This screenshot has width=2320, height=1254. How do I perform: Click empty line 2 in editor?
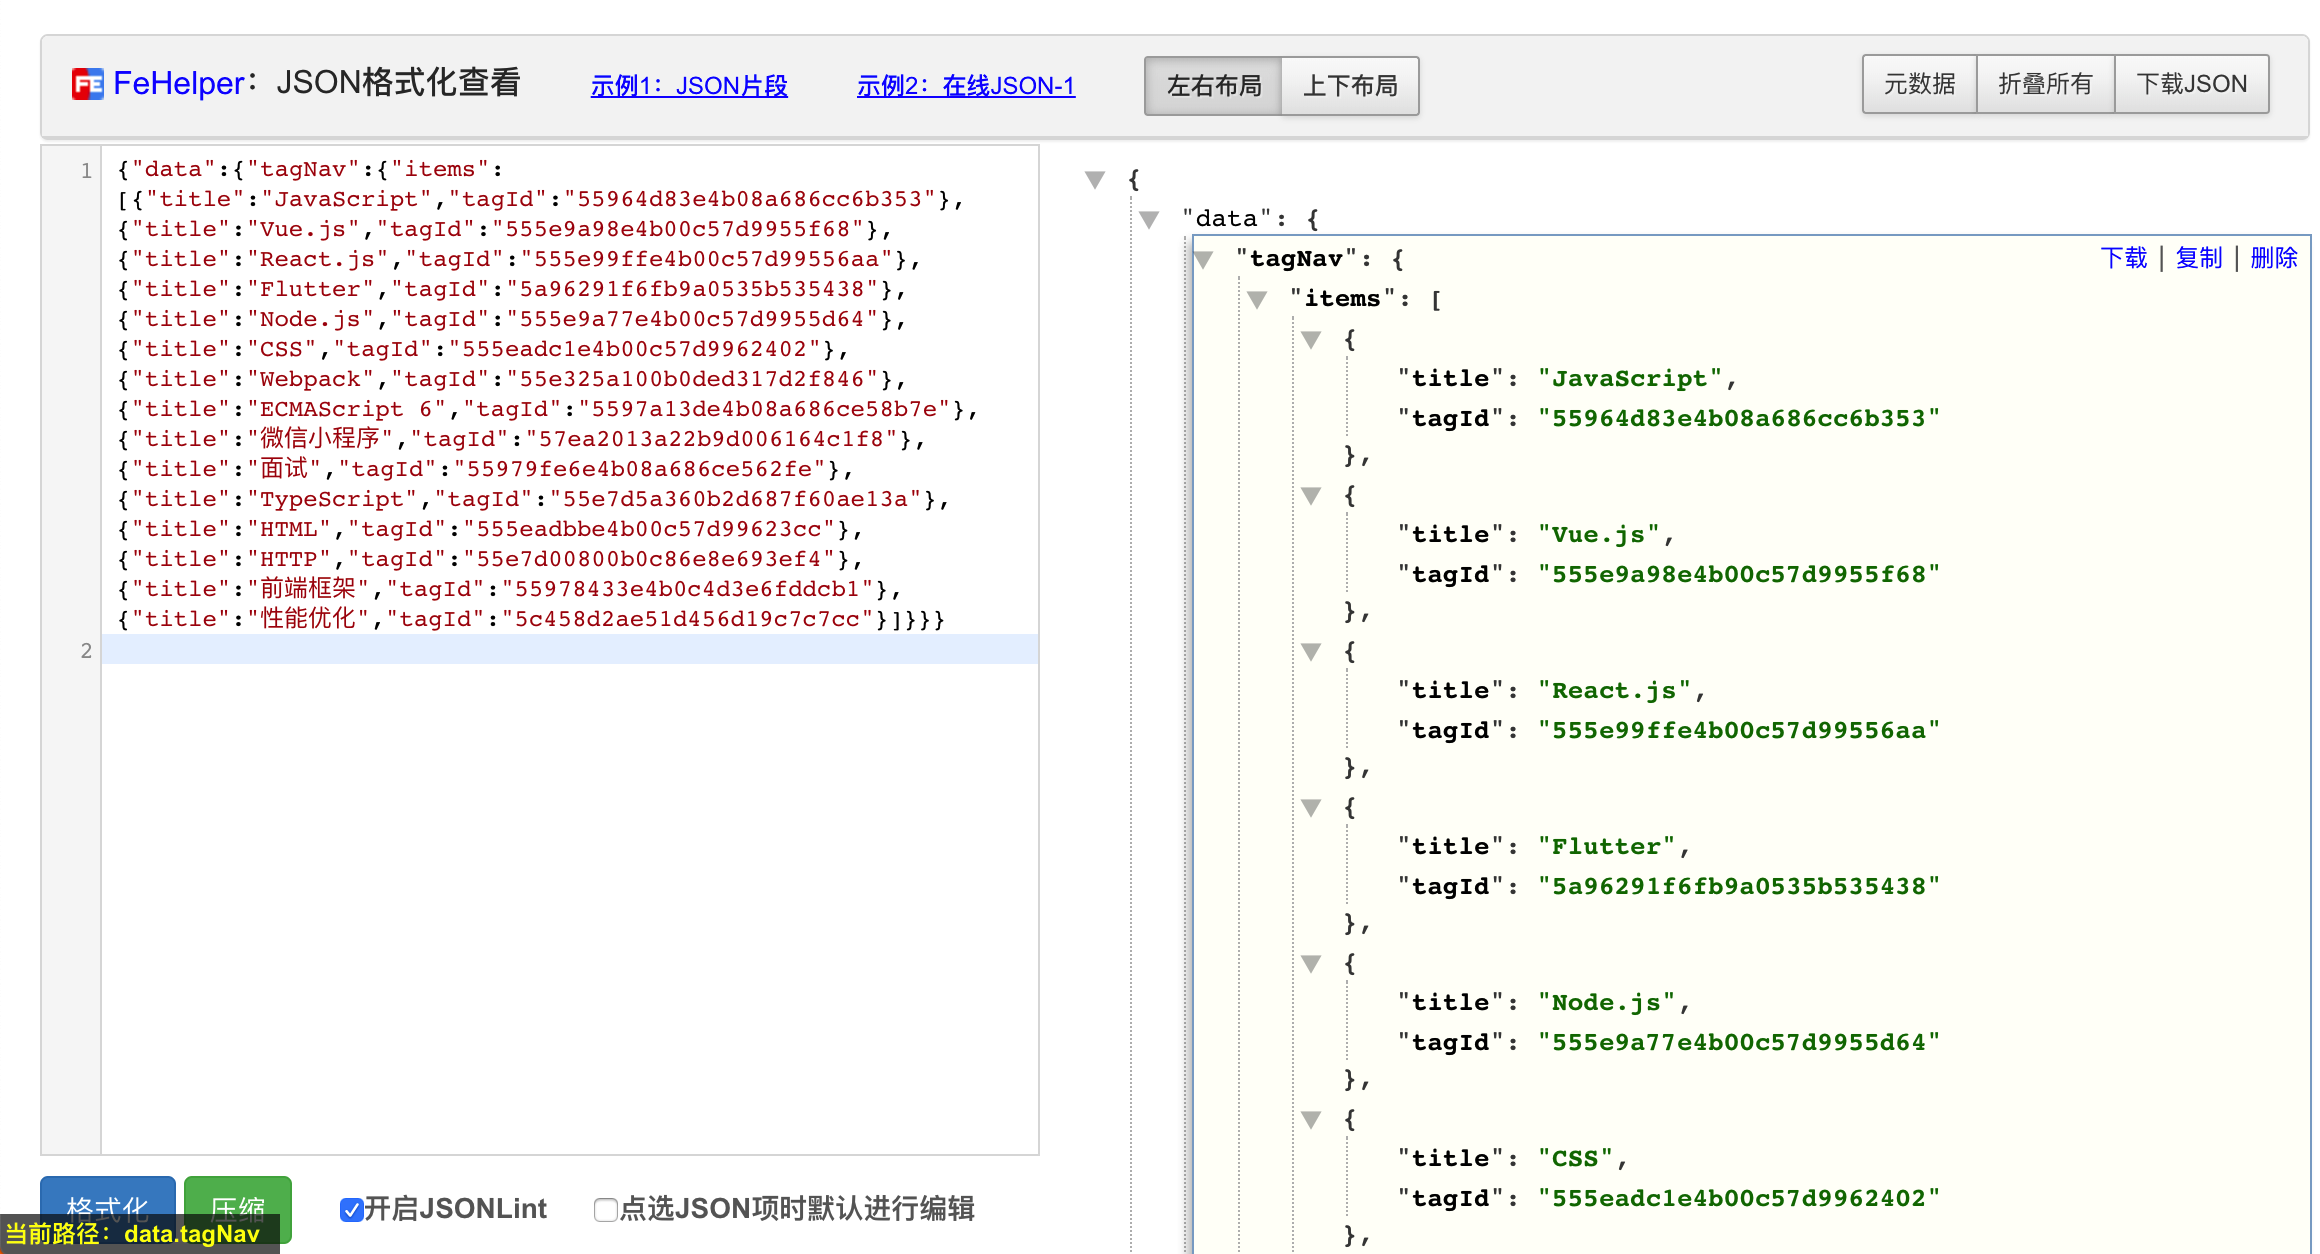pos(570,650)
